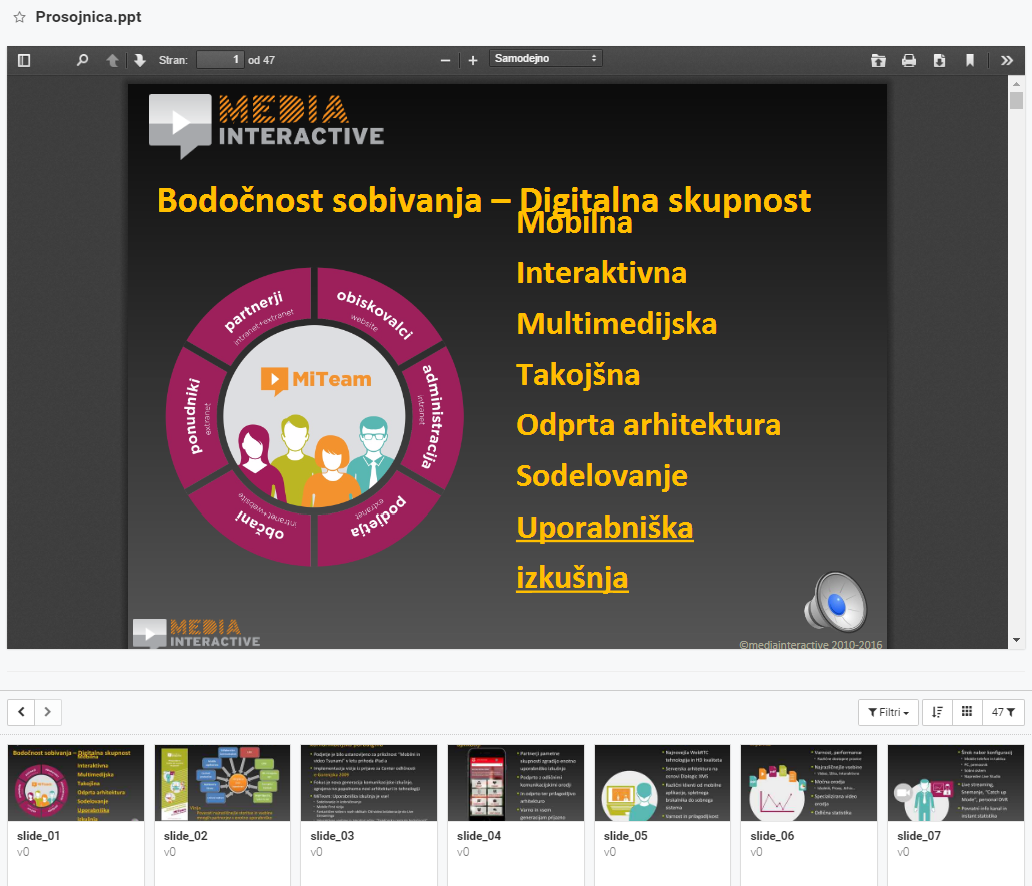Zoom out with the minus button

point(446,61)
